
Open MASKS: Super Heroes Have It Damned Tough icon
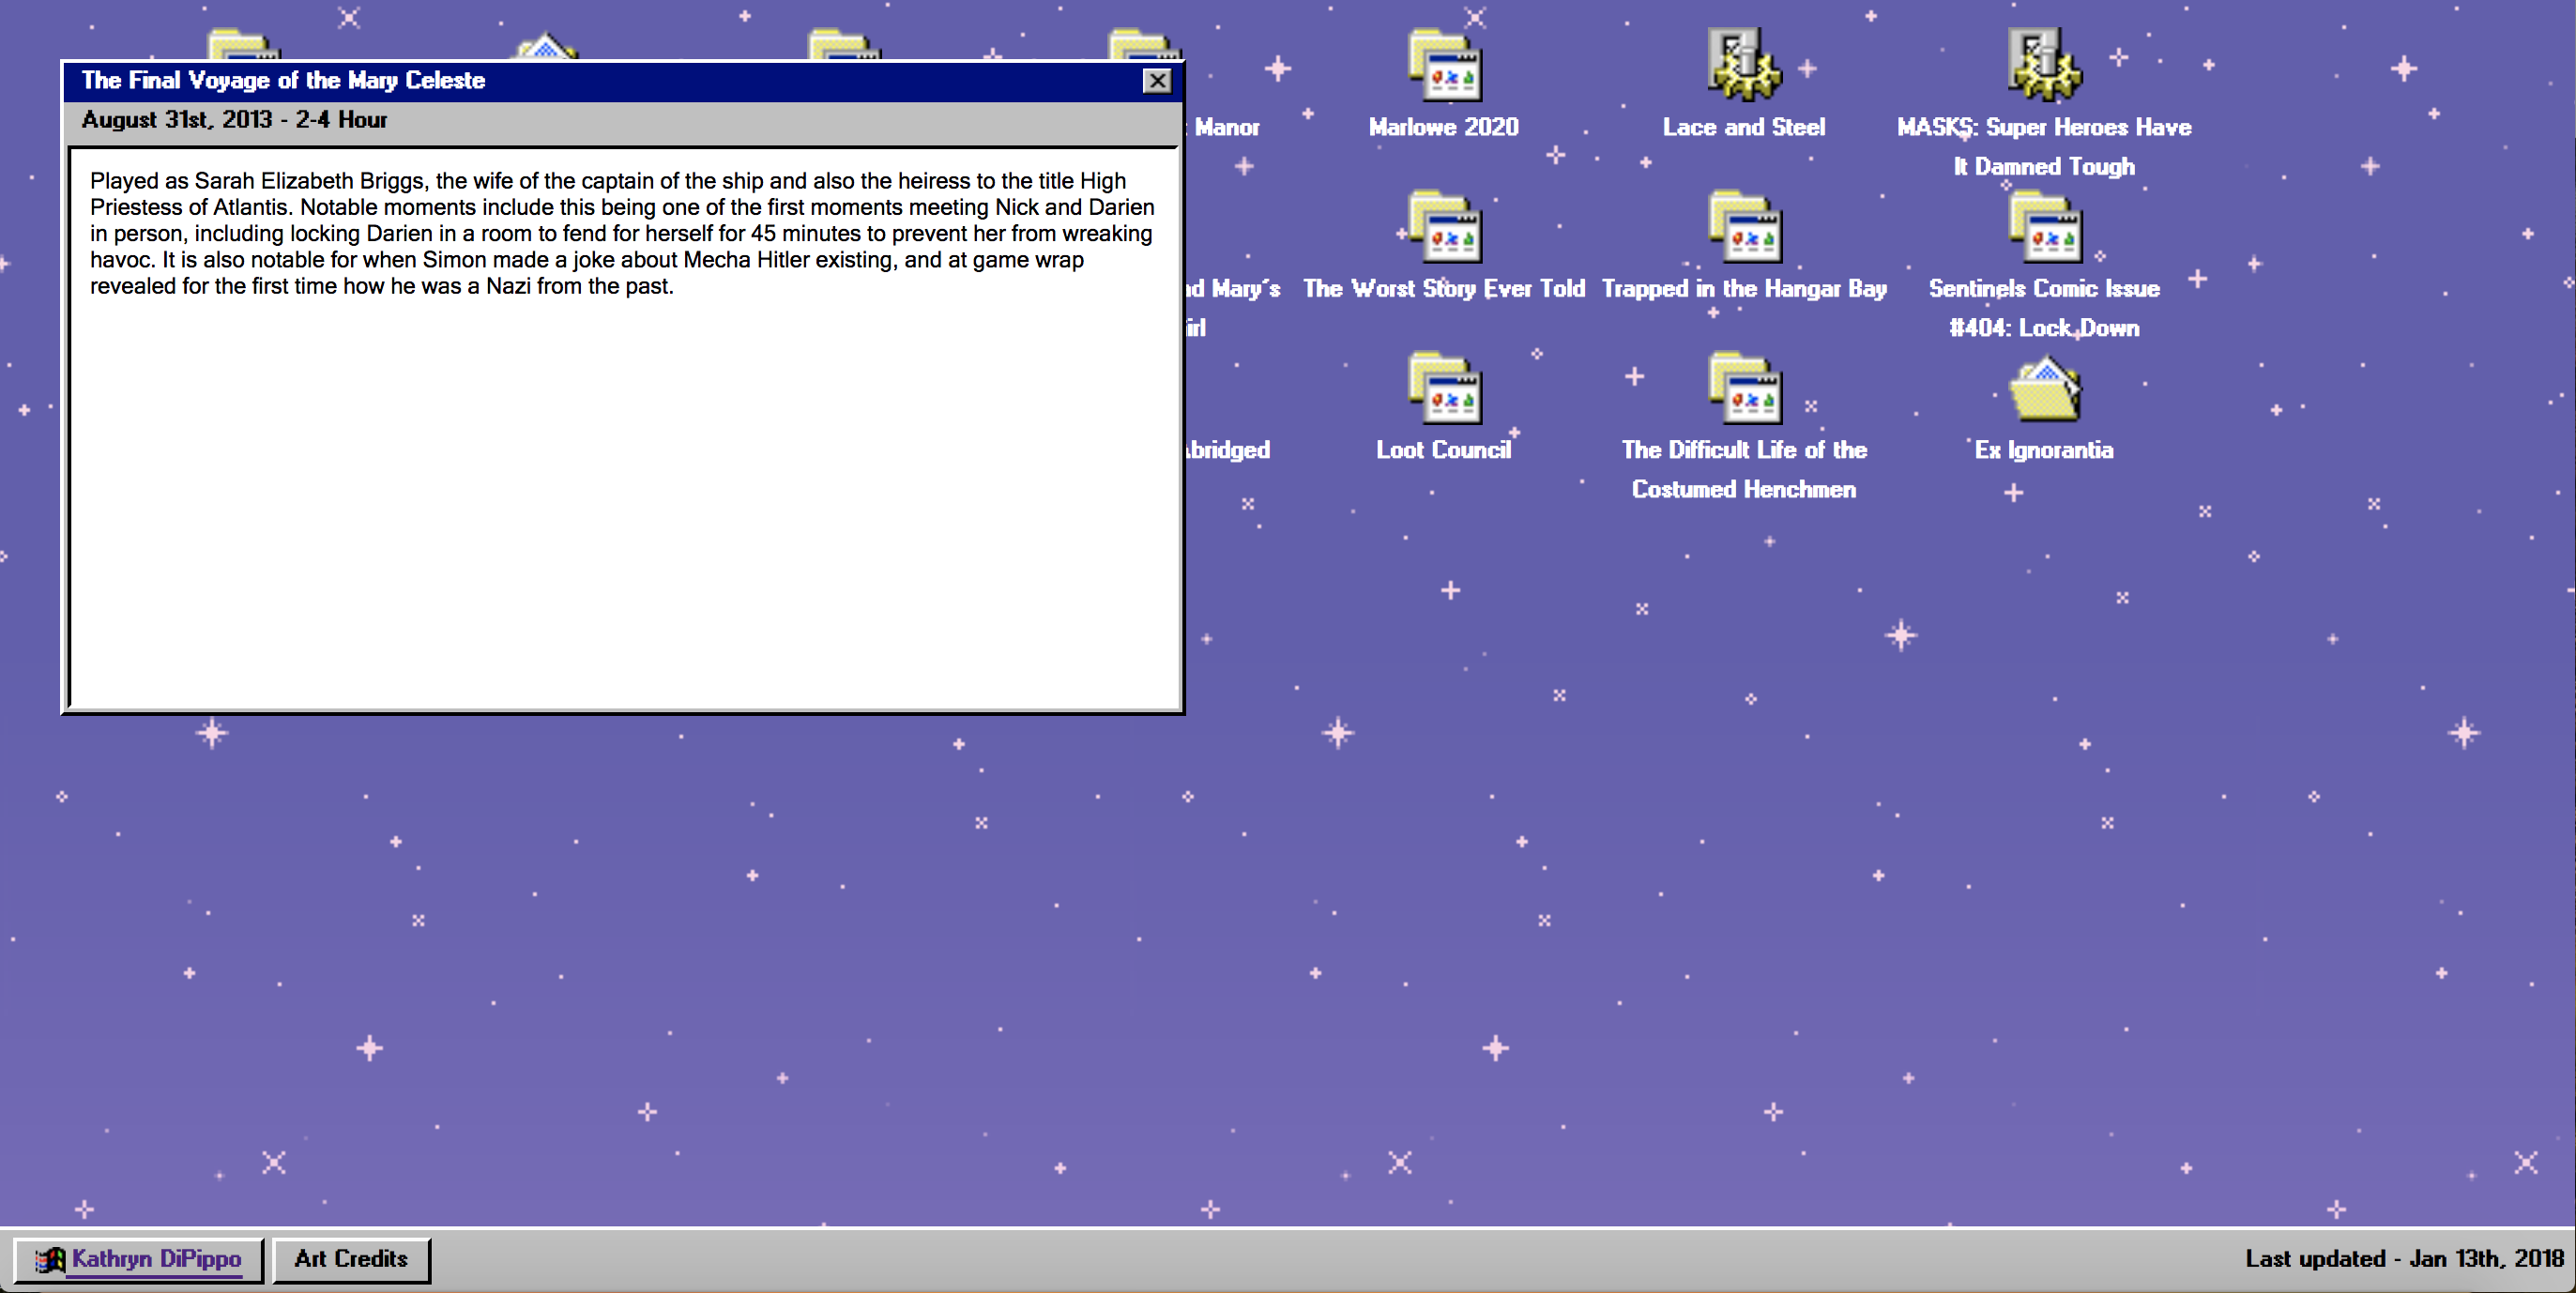[2043, 66]
